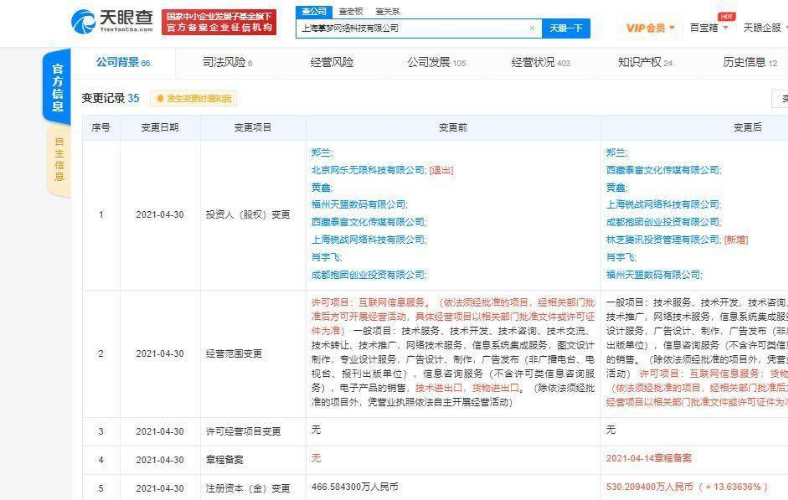Screen dimensions: 788x500
Task: Click the 2021-04-14章程备案 entry
Action: click(x=649, y=458)
